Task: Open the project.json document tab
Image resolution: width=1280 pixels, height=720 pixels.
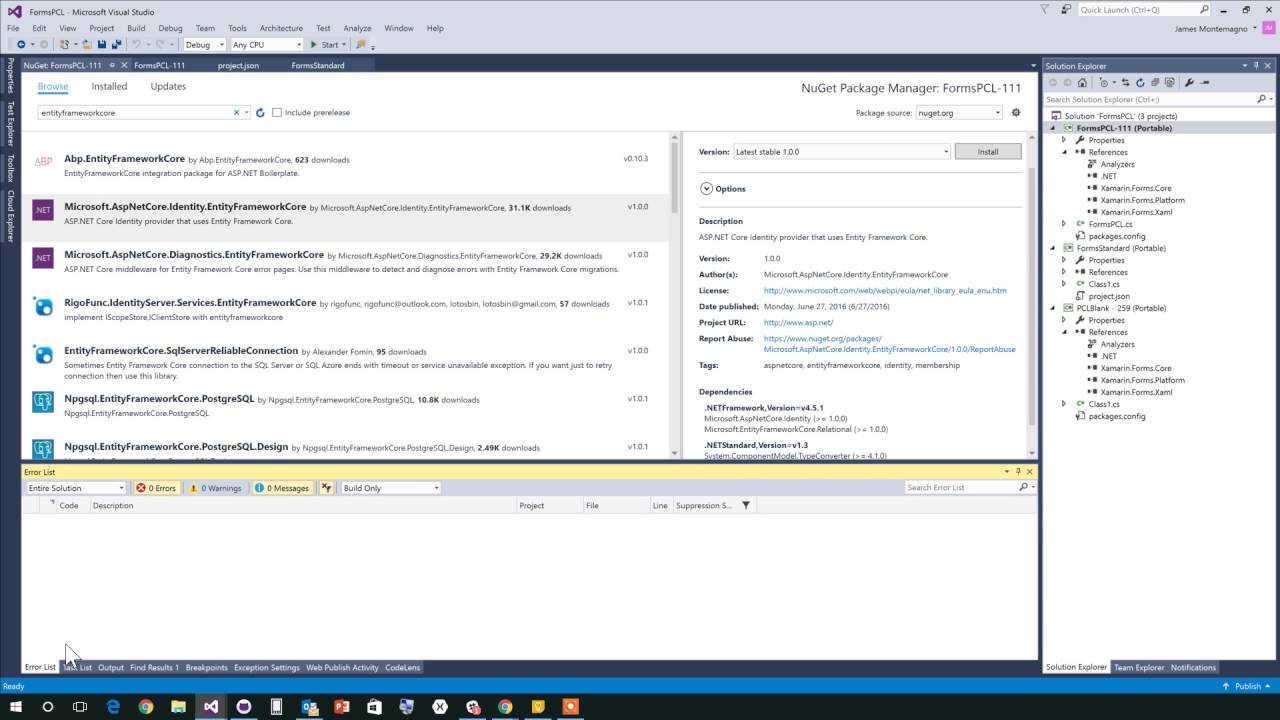Action: (238, 65)
